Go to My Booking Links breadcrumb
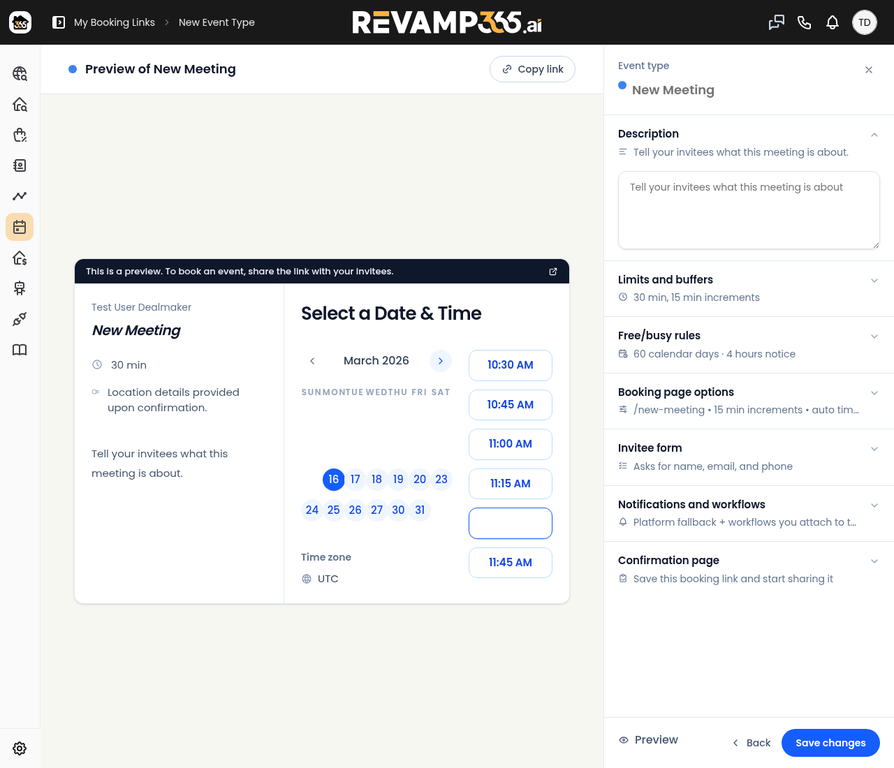 tap(114, 22)
